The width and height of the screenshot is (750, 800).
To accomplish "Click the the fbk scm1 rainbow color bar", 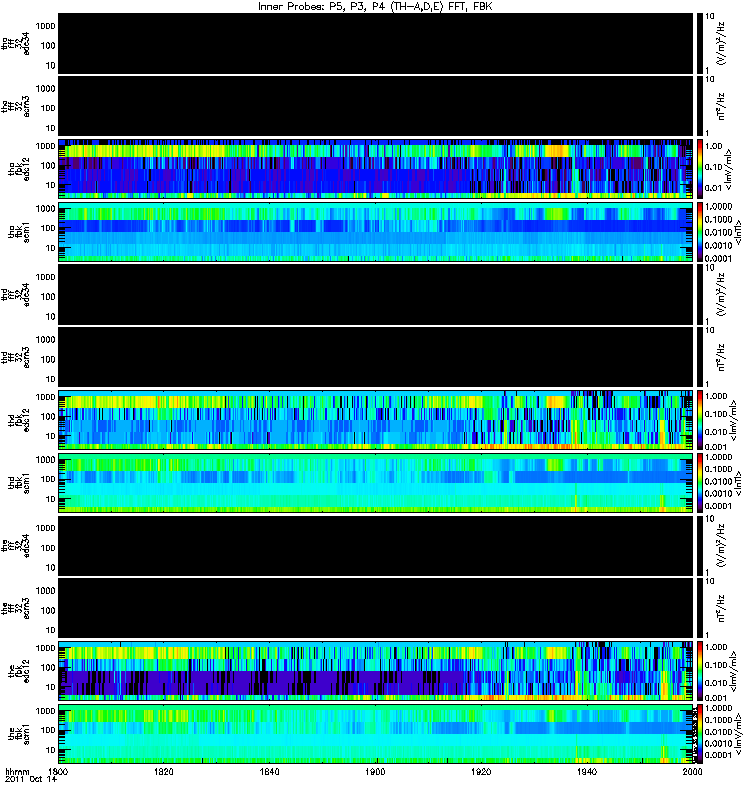I will [699, 734].
